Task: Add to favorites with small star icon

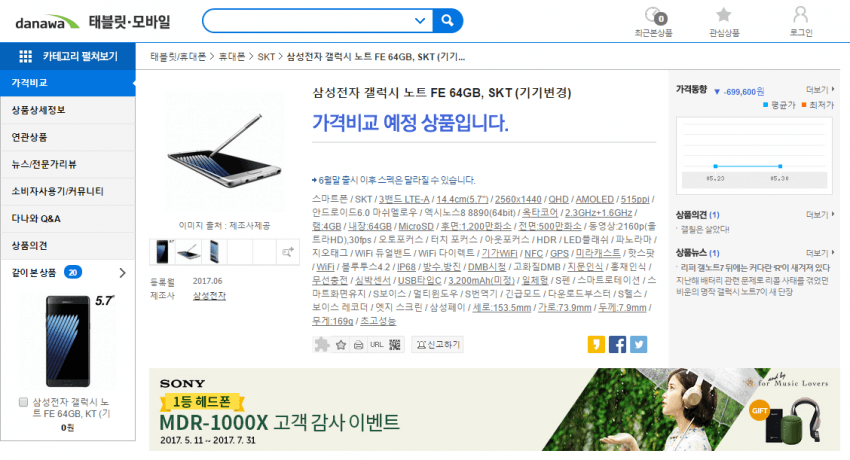Action: point(340,345)
